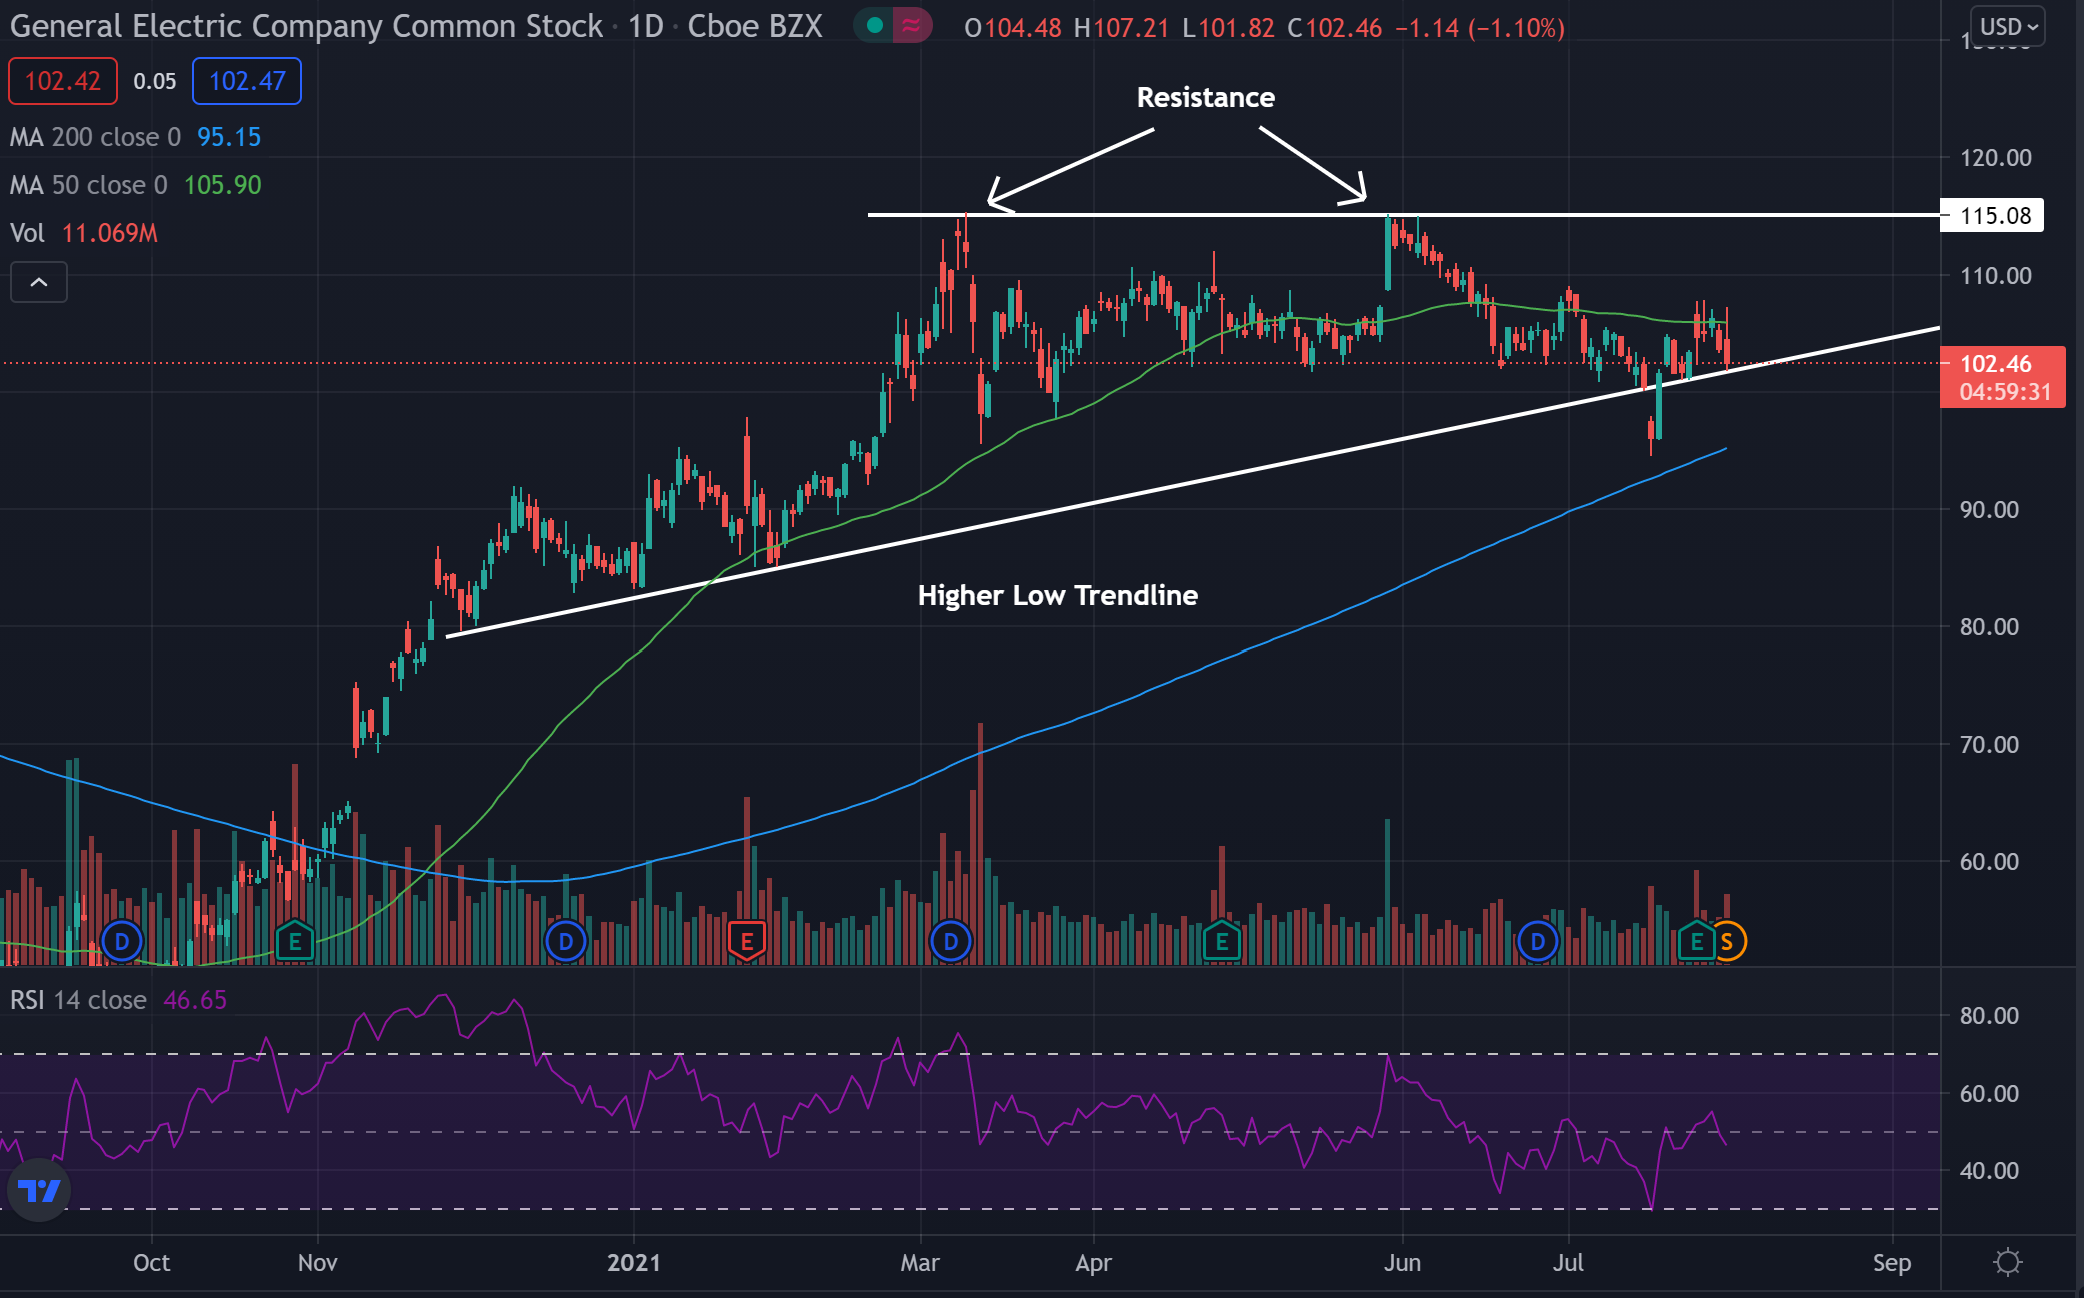Select the Vol indicator label

pos(27,233)
